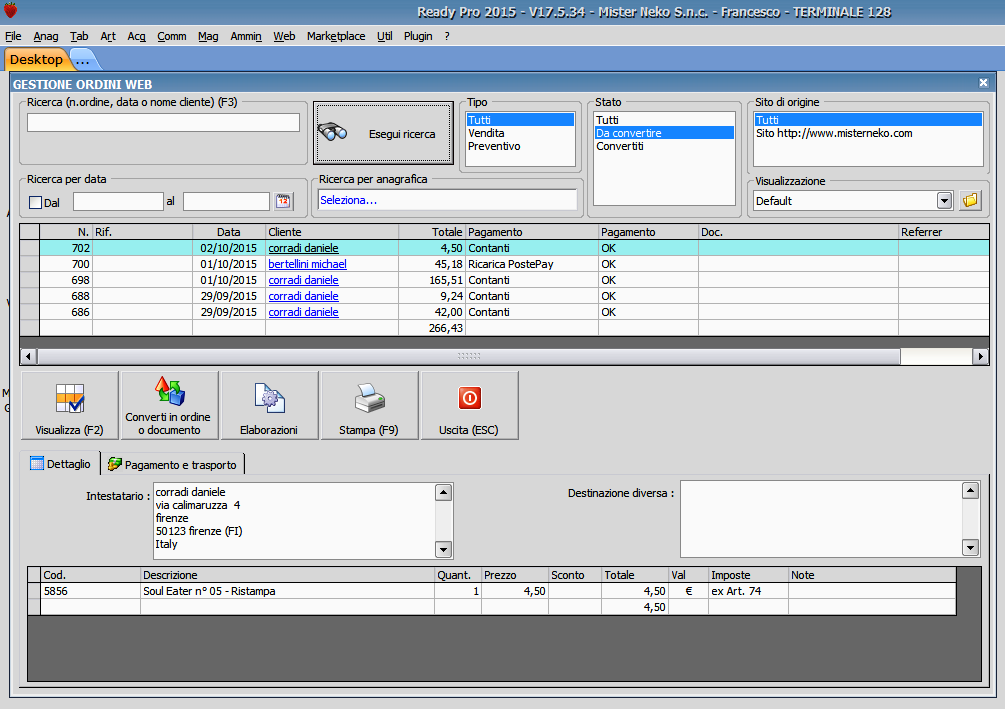Expand the Visualizzazione Default dropdown
Screen dimensions: 1005x709
(943, 201)
